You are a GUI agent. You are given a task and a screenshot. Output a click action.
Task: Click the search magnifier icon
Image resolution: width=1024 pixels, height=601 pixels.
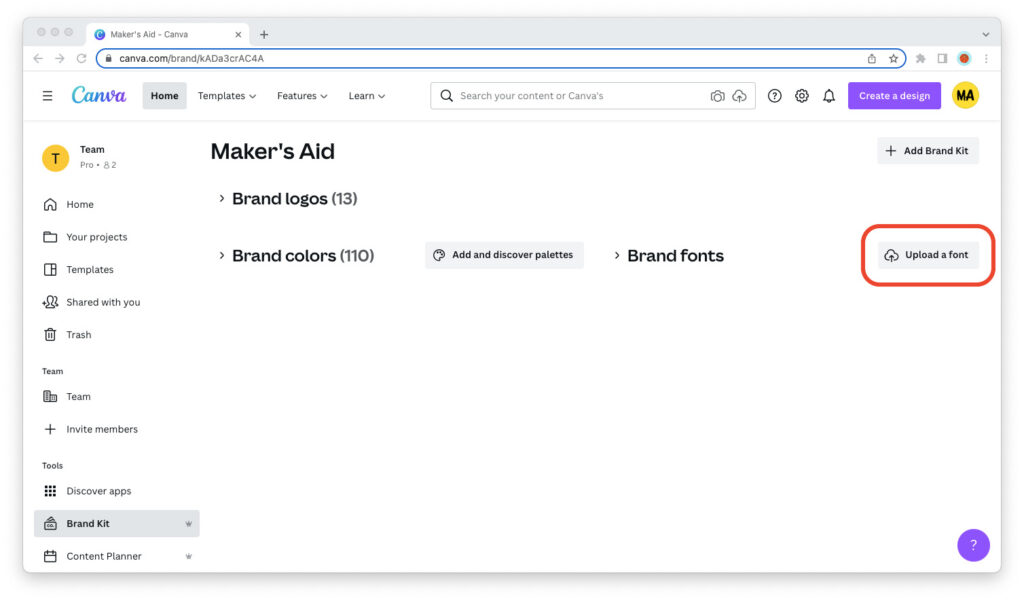(447, 96)
